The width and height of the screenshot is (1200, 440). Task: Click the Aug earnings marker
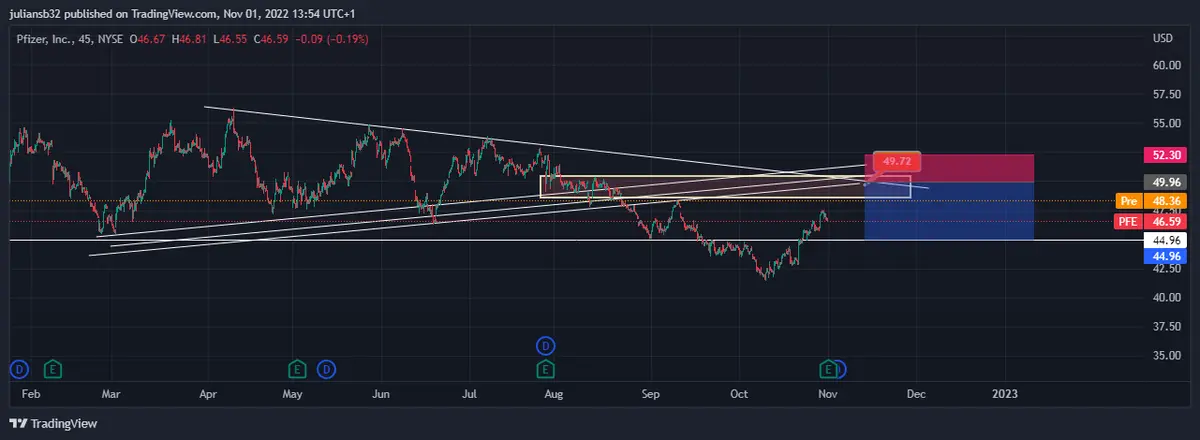click(545, 369)
